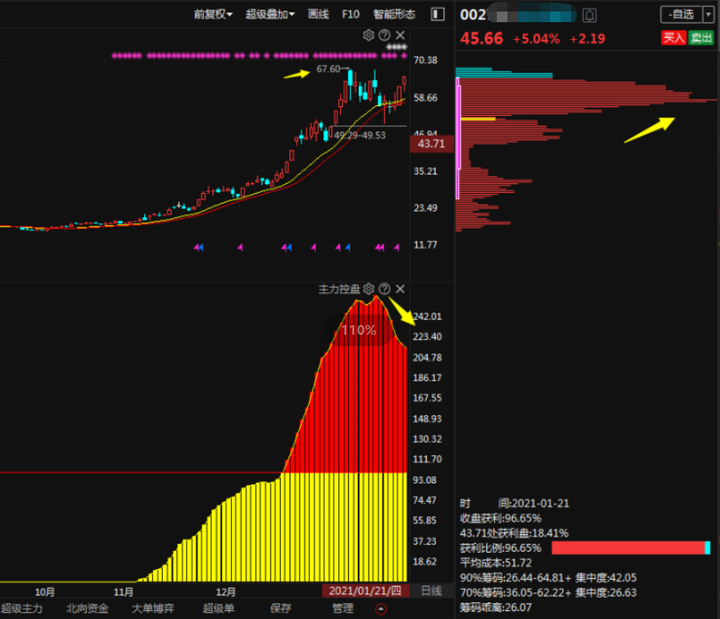
Task: Switch to the 超级单 indicator tab
Action: (219, 608)
